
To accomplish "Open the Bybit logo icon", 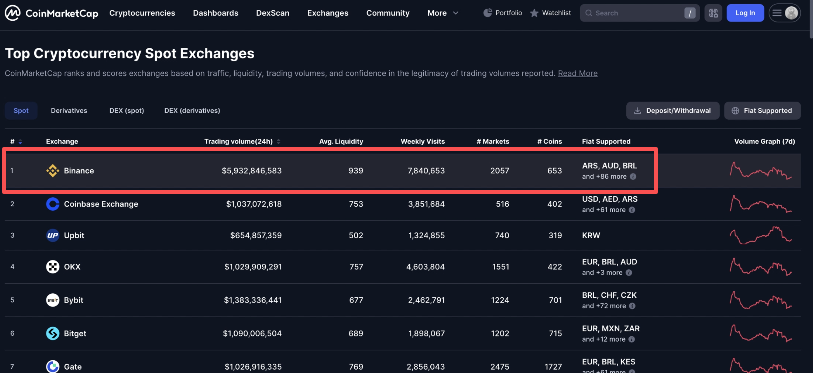I will (x=52, y=300).
